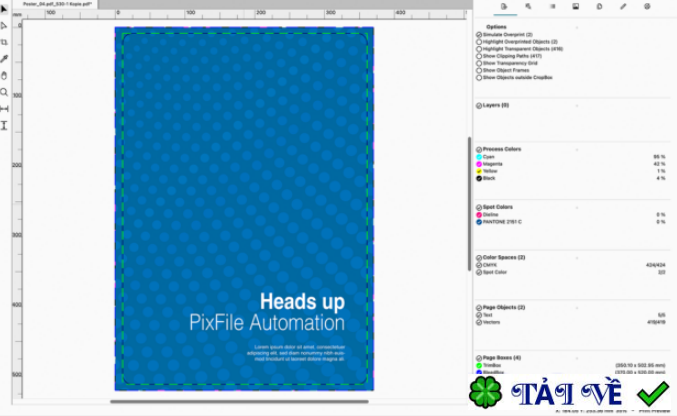Toggle the Layers (0) section checkbox
Viewport: 677px width, 416px height.
479,105
